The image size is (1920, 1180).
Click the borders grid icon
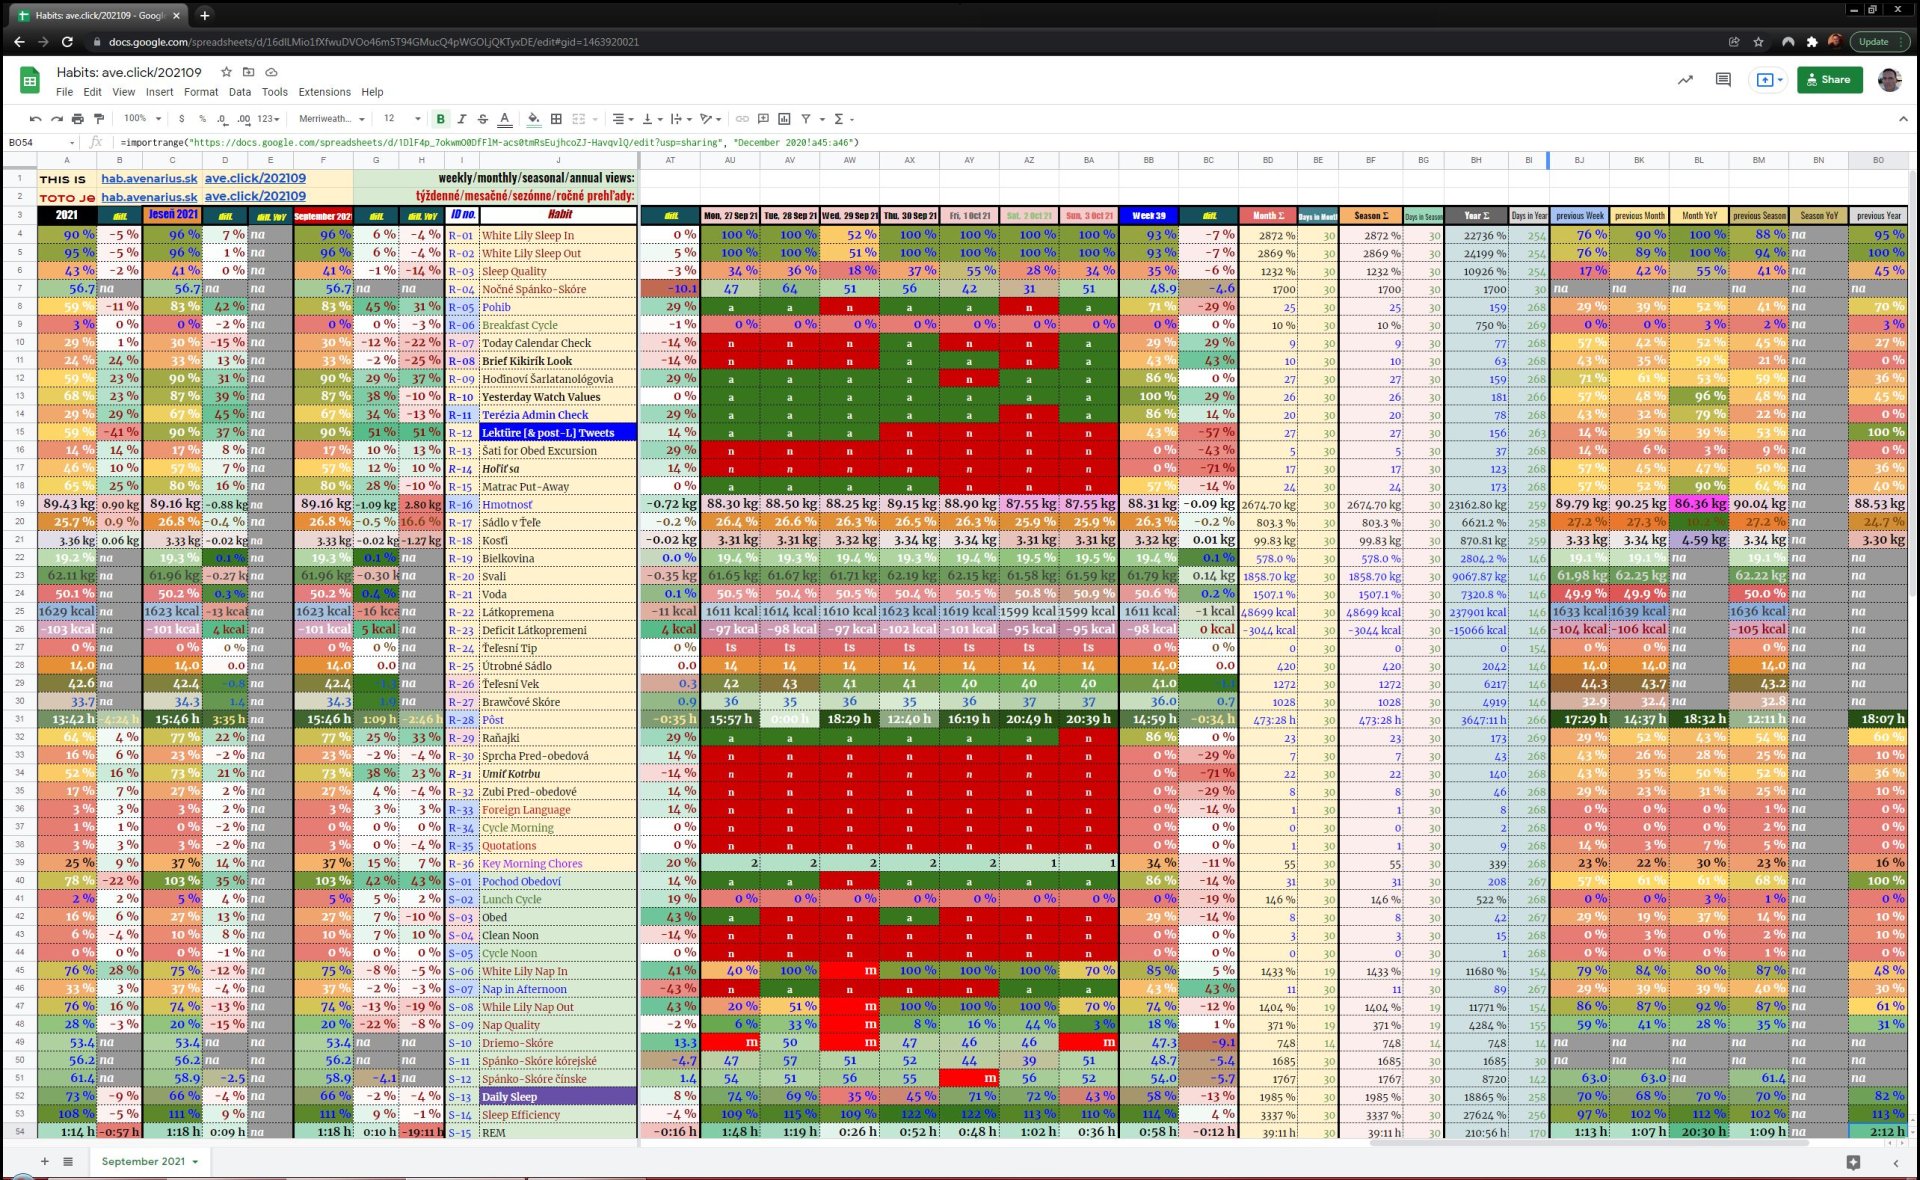click(x=556, y=119)
